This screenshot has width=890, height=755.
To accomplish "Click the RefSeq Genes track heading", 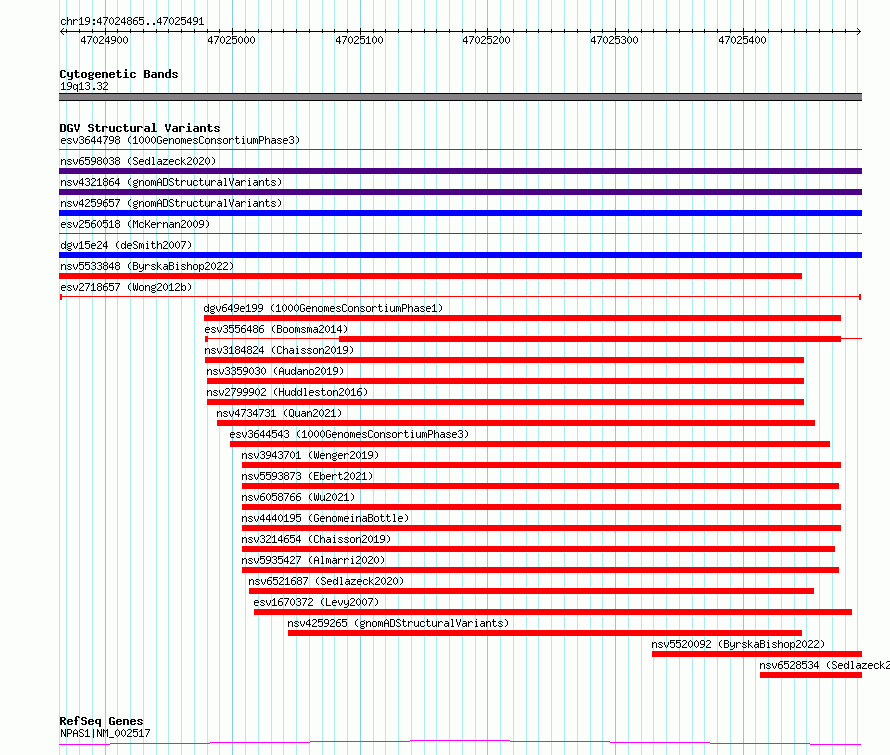I will coord(101,721).
